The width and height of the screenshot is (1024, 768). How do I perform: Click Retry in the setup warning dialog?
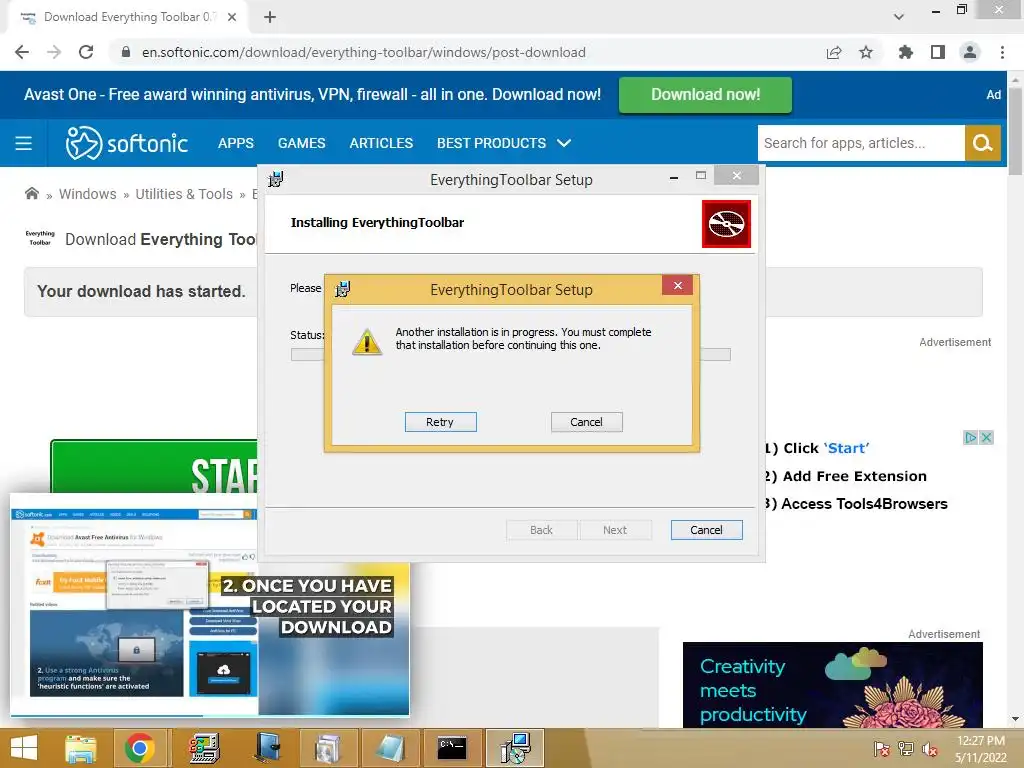point(440,422)
